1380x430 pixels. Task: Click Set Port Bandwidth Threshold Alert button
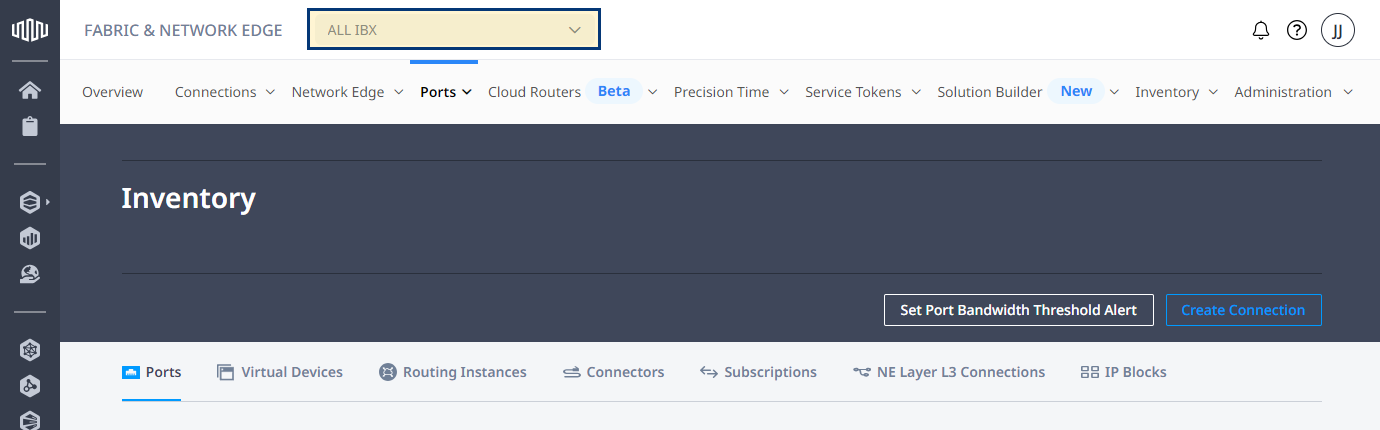coord(1018,310)
